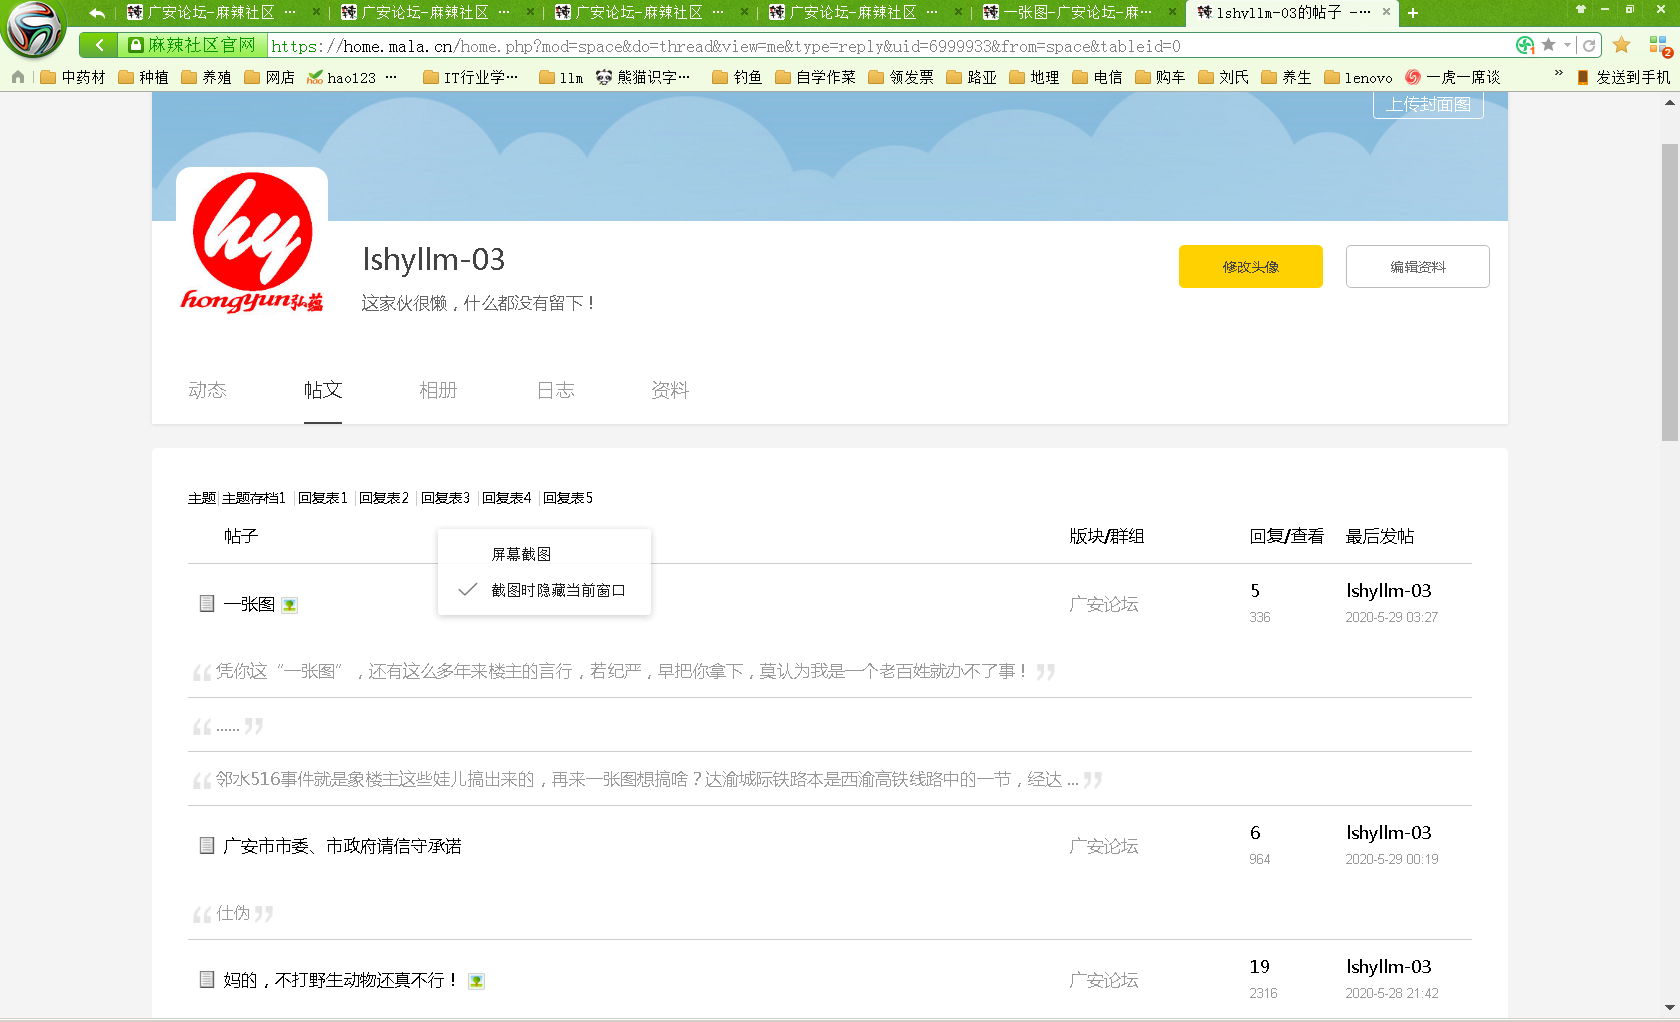
Task: Click the yellow 修改头像 button
Action: click(x=1250, y=267)
